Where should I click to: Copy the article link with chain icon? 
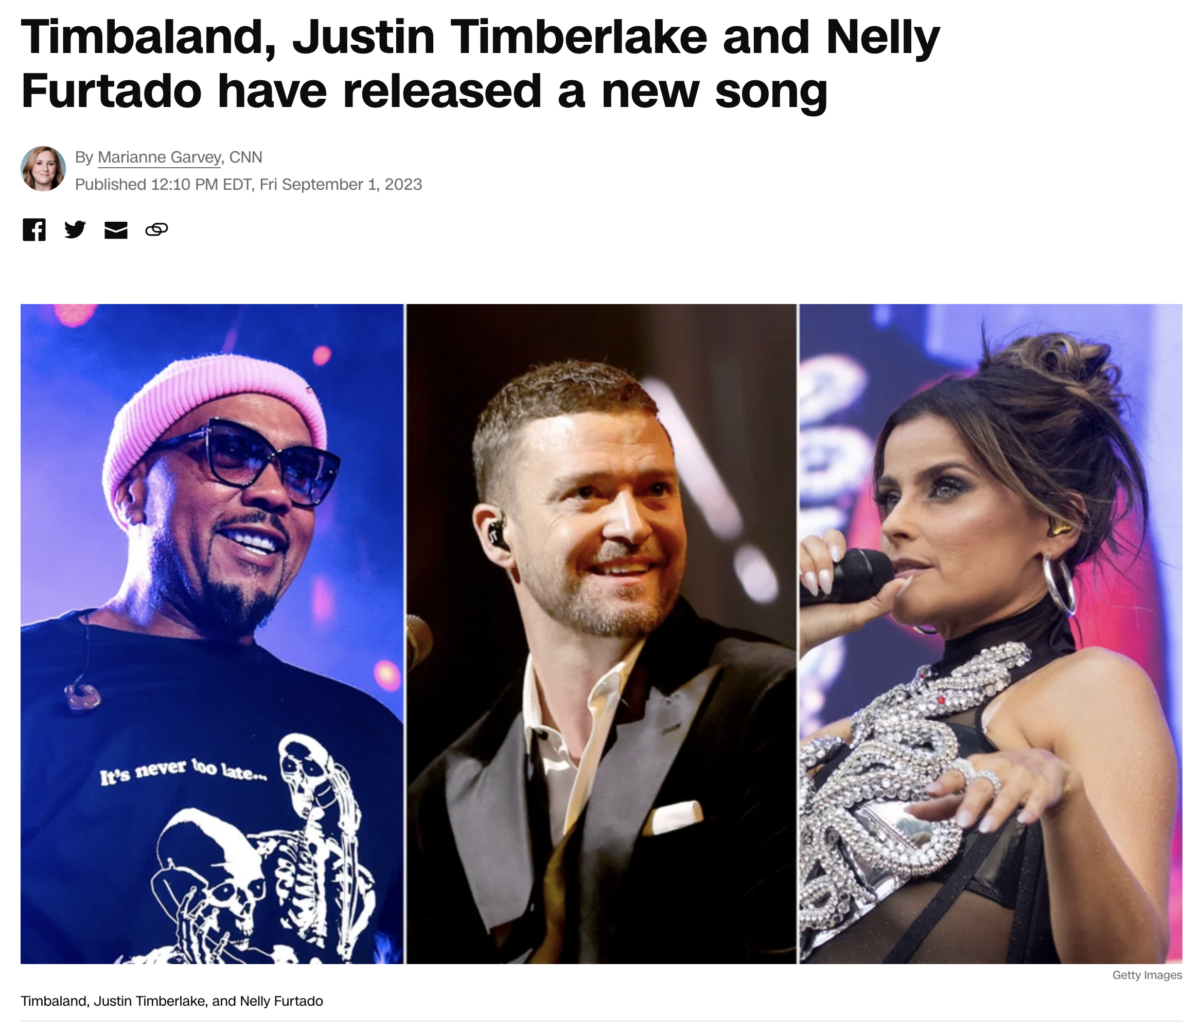click(x=156, y=230)
